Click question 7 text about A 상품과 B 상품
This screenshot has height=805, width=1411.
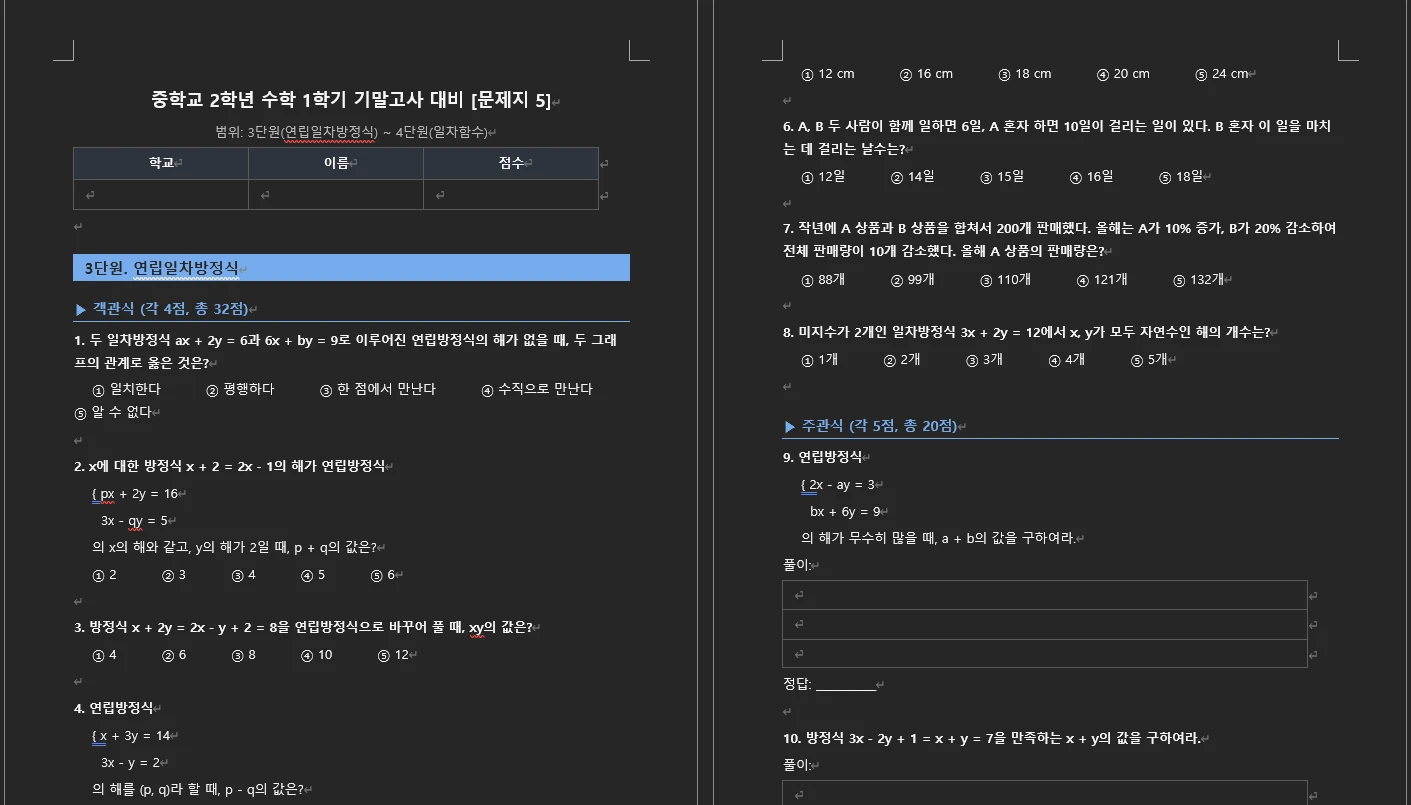1060,240
